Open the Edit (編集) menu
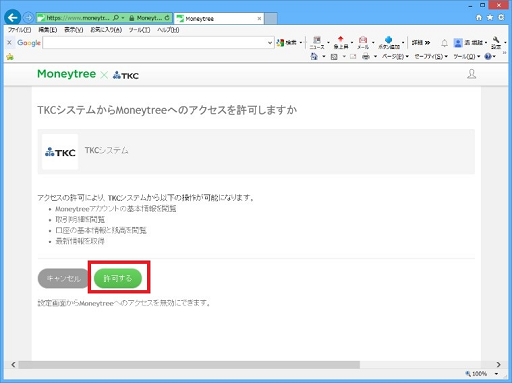 tap(48, 30)
